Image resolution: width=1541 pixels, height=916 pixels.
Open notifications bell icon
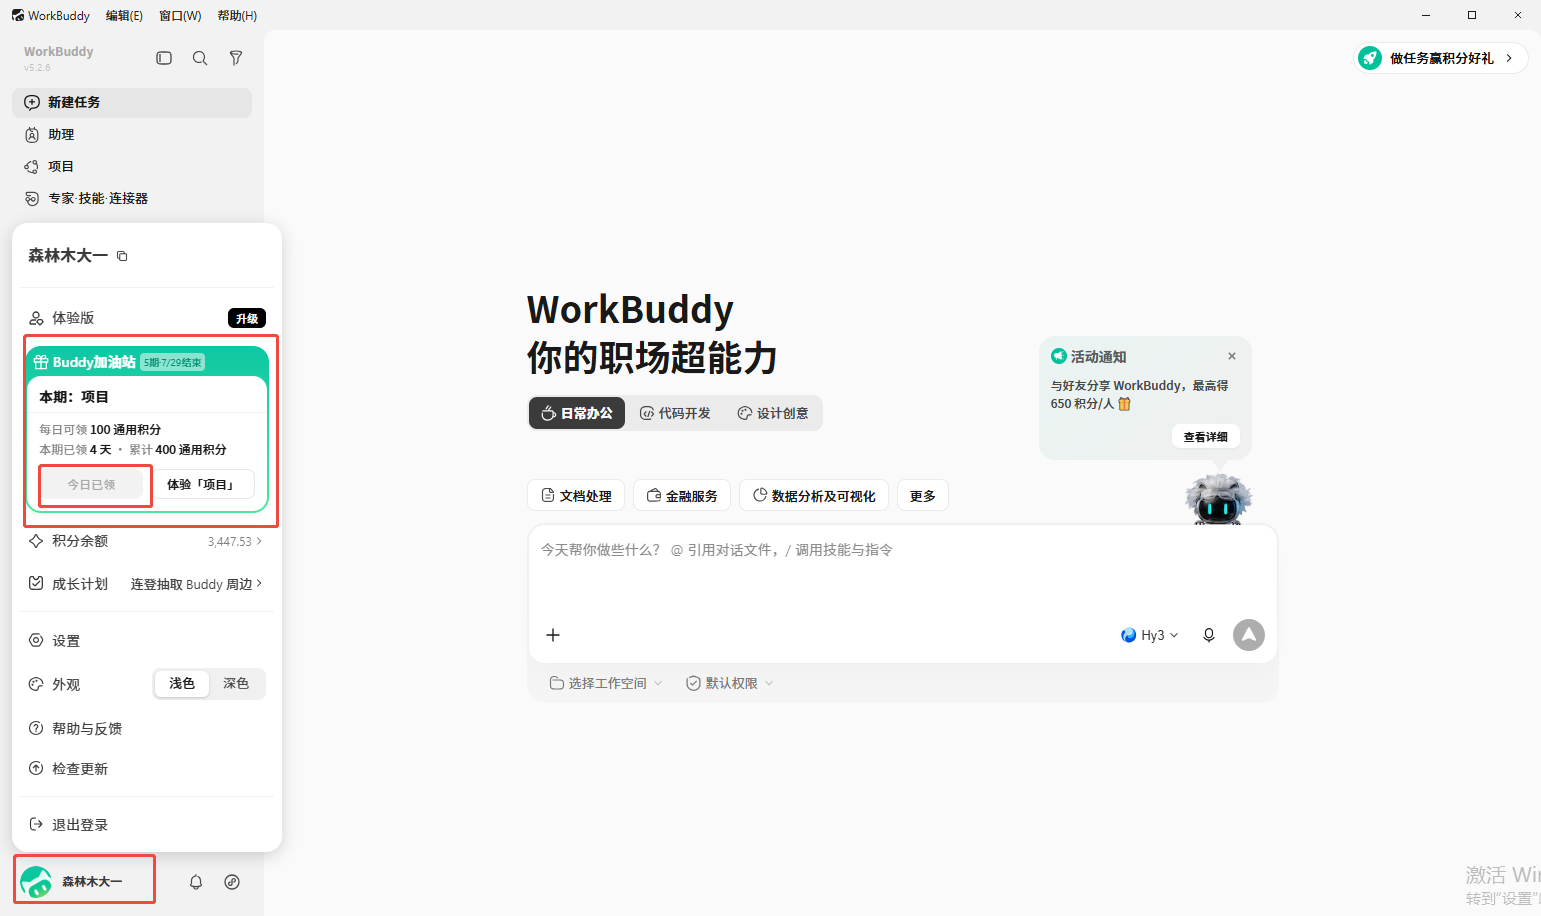click(x=196, y=882)
